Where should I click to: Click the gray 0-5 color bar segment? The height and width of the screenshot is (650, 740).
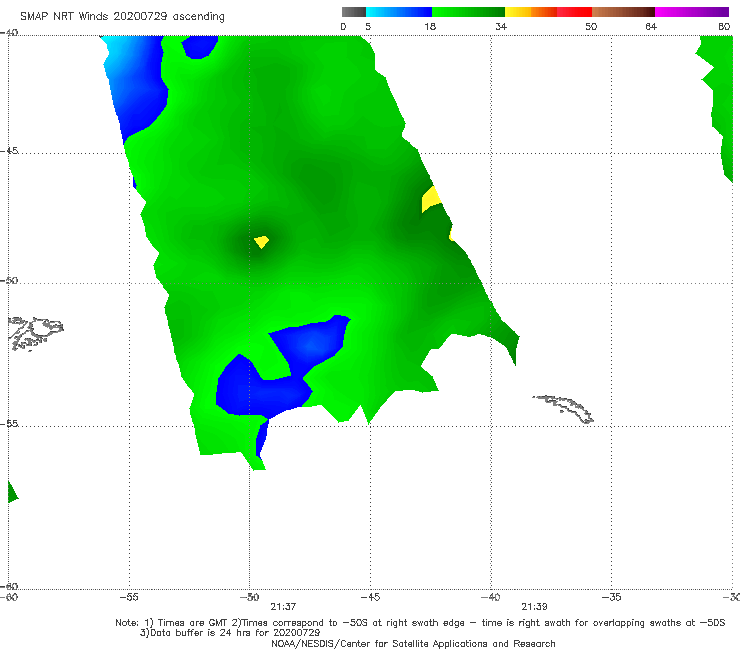(354, 12)
